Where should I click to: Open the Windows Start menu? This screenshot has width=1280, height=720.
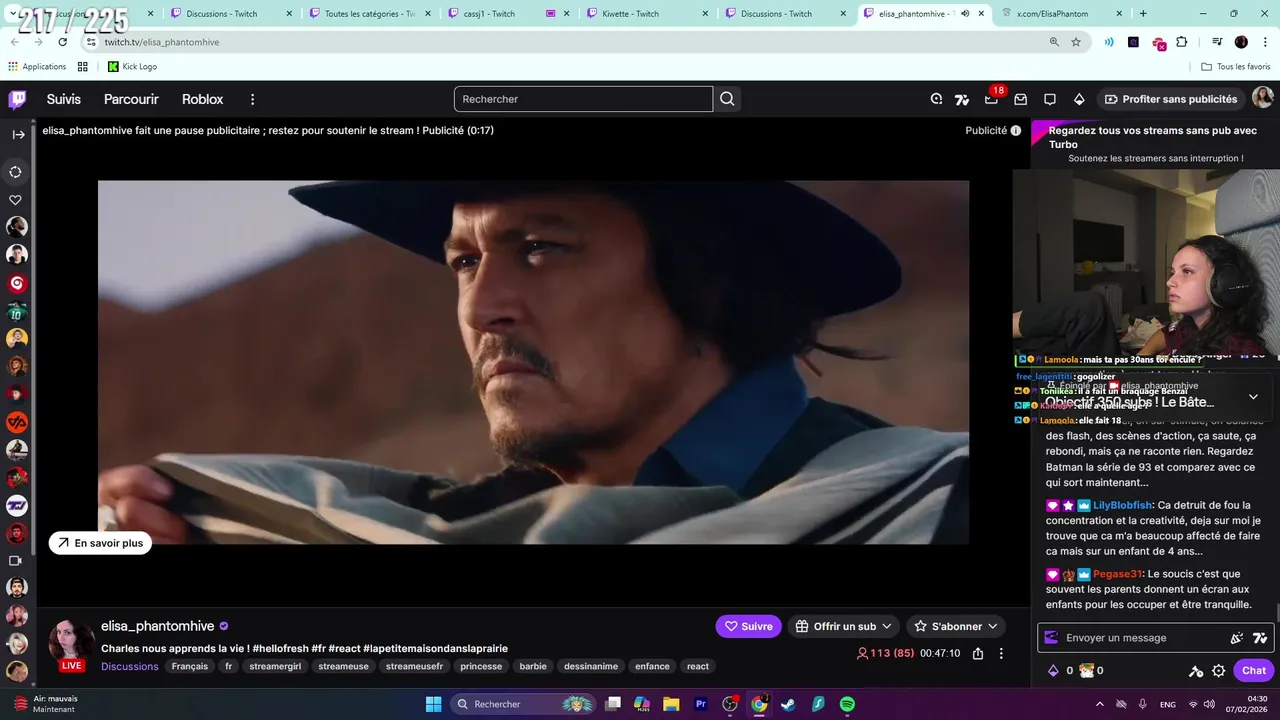pyautogui.click(x=433, y=704)
